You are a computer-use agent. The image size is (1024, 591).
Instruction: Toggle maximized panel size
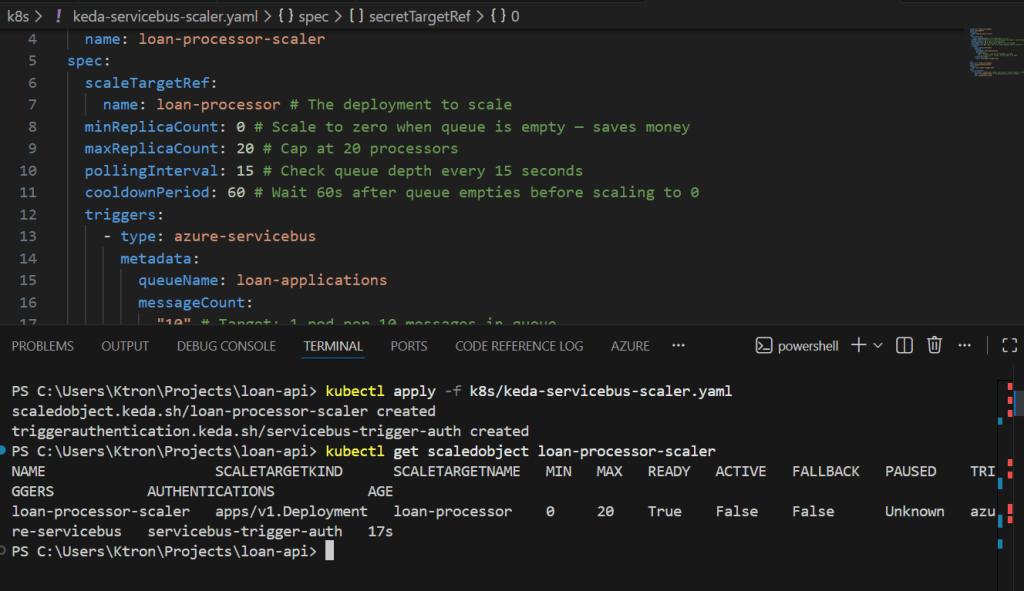coord(1008,345)
